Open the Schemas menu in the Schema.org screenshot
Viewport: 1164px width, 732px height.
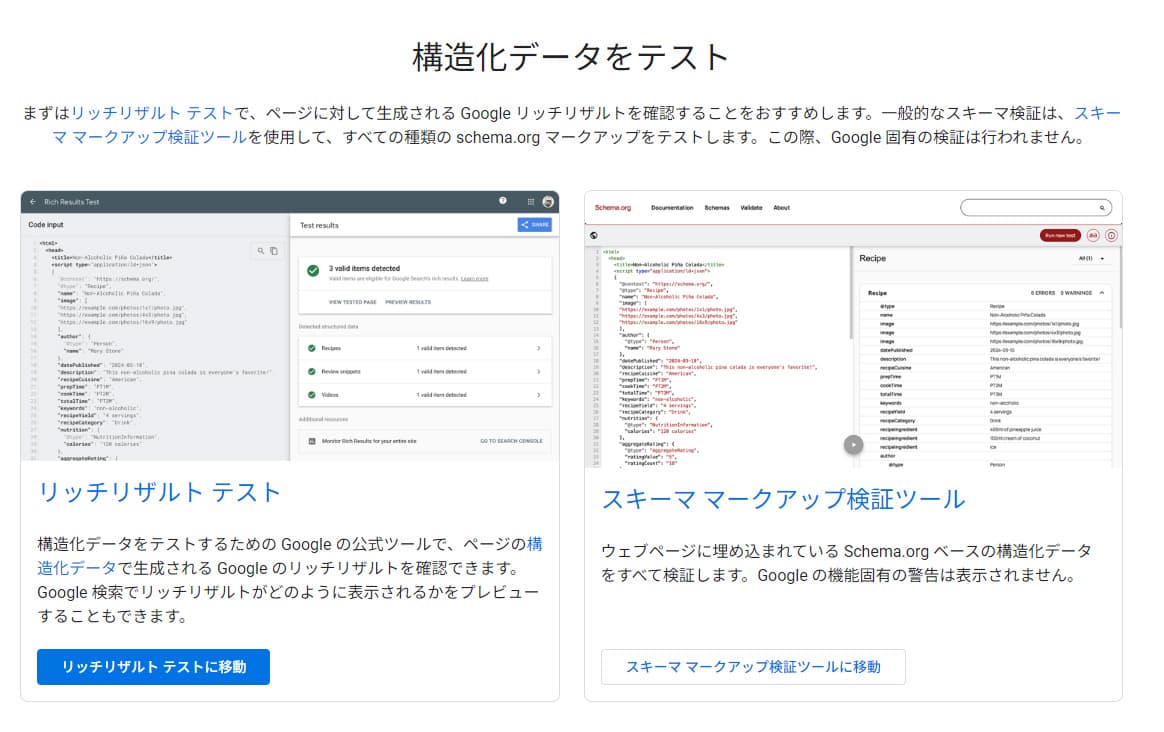pyautogui.click(x=717, y=208)
